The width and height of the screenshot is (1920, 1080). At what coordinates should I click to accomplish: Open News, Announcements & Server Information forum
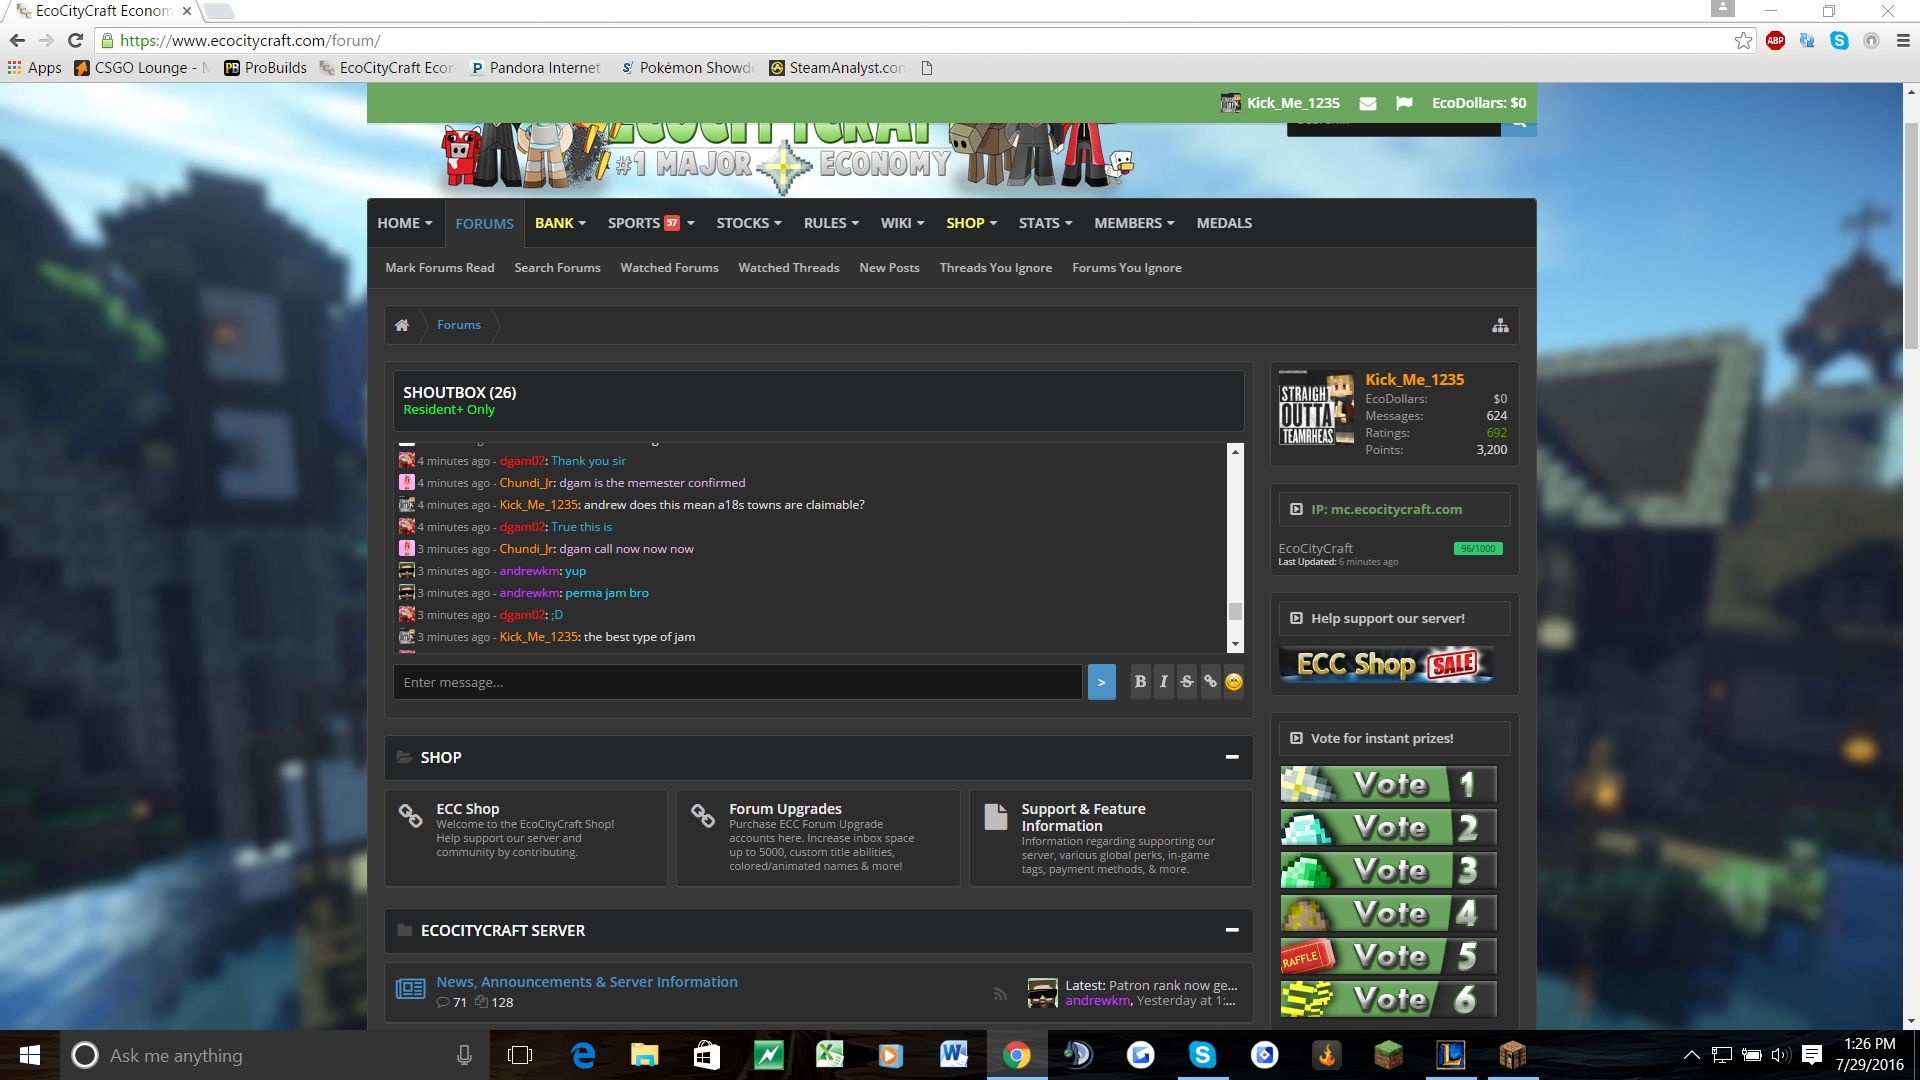click(587, 982)
